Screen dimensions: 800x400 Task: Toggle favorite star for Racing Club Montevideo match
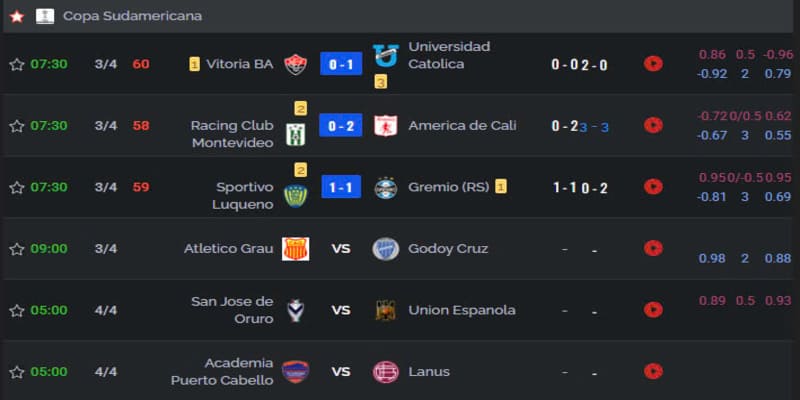coord(17,126)
